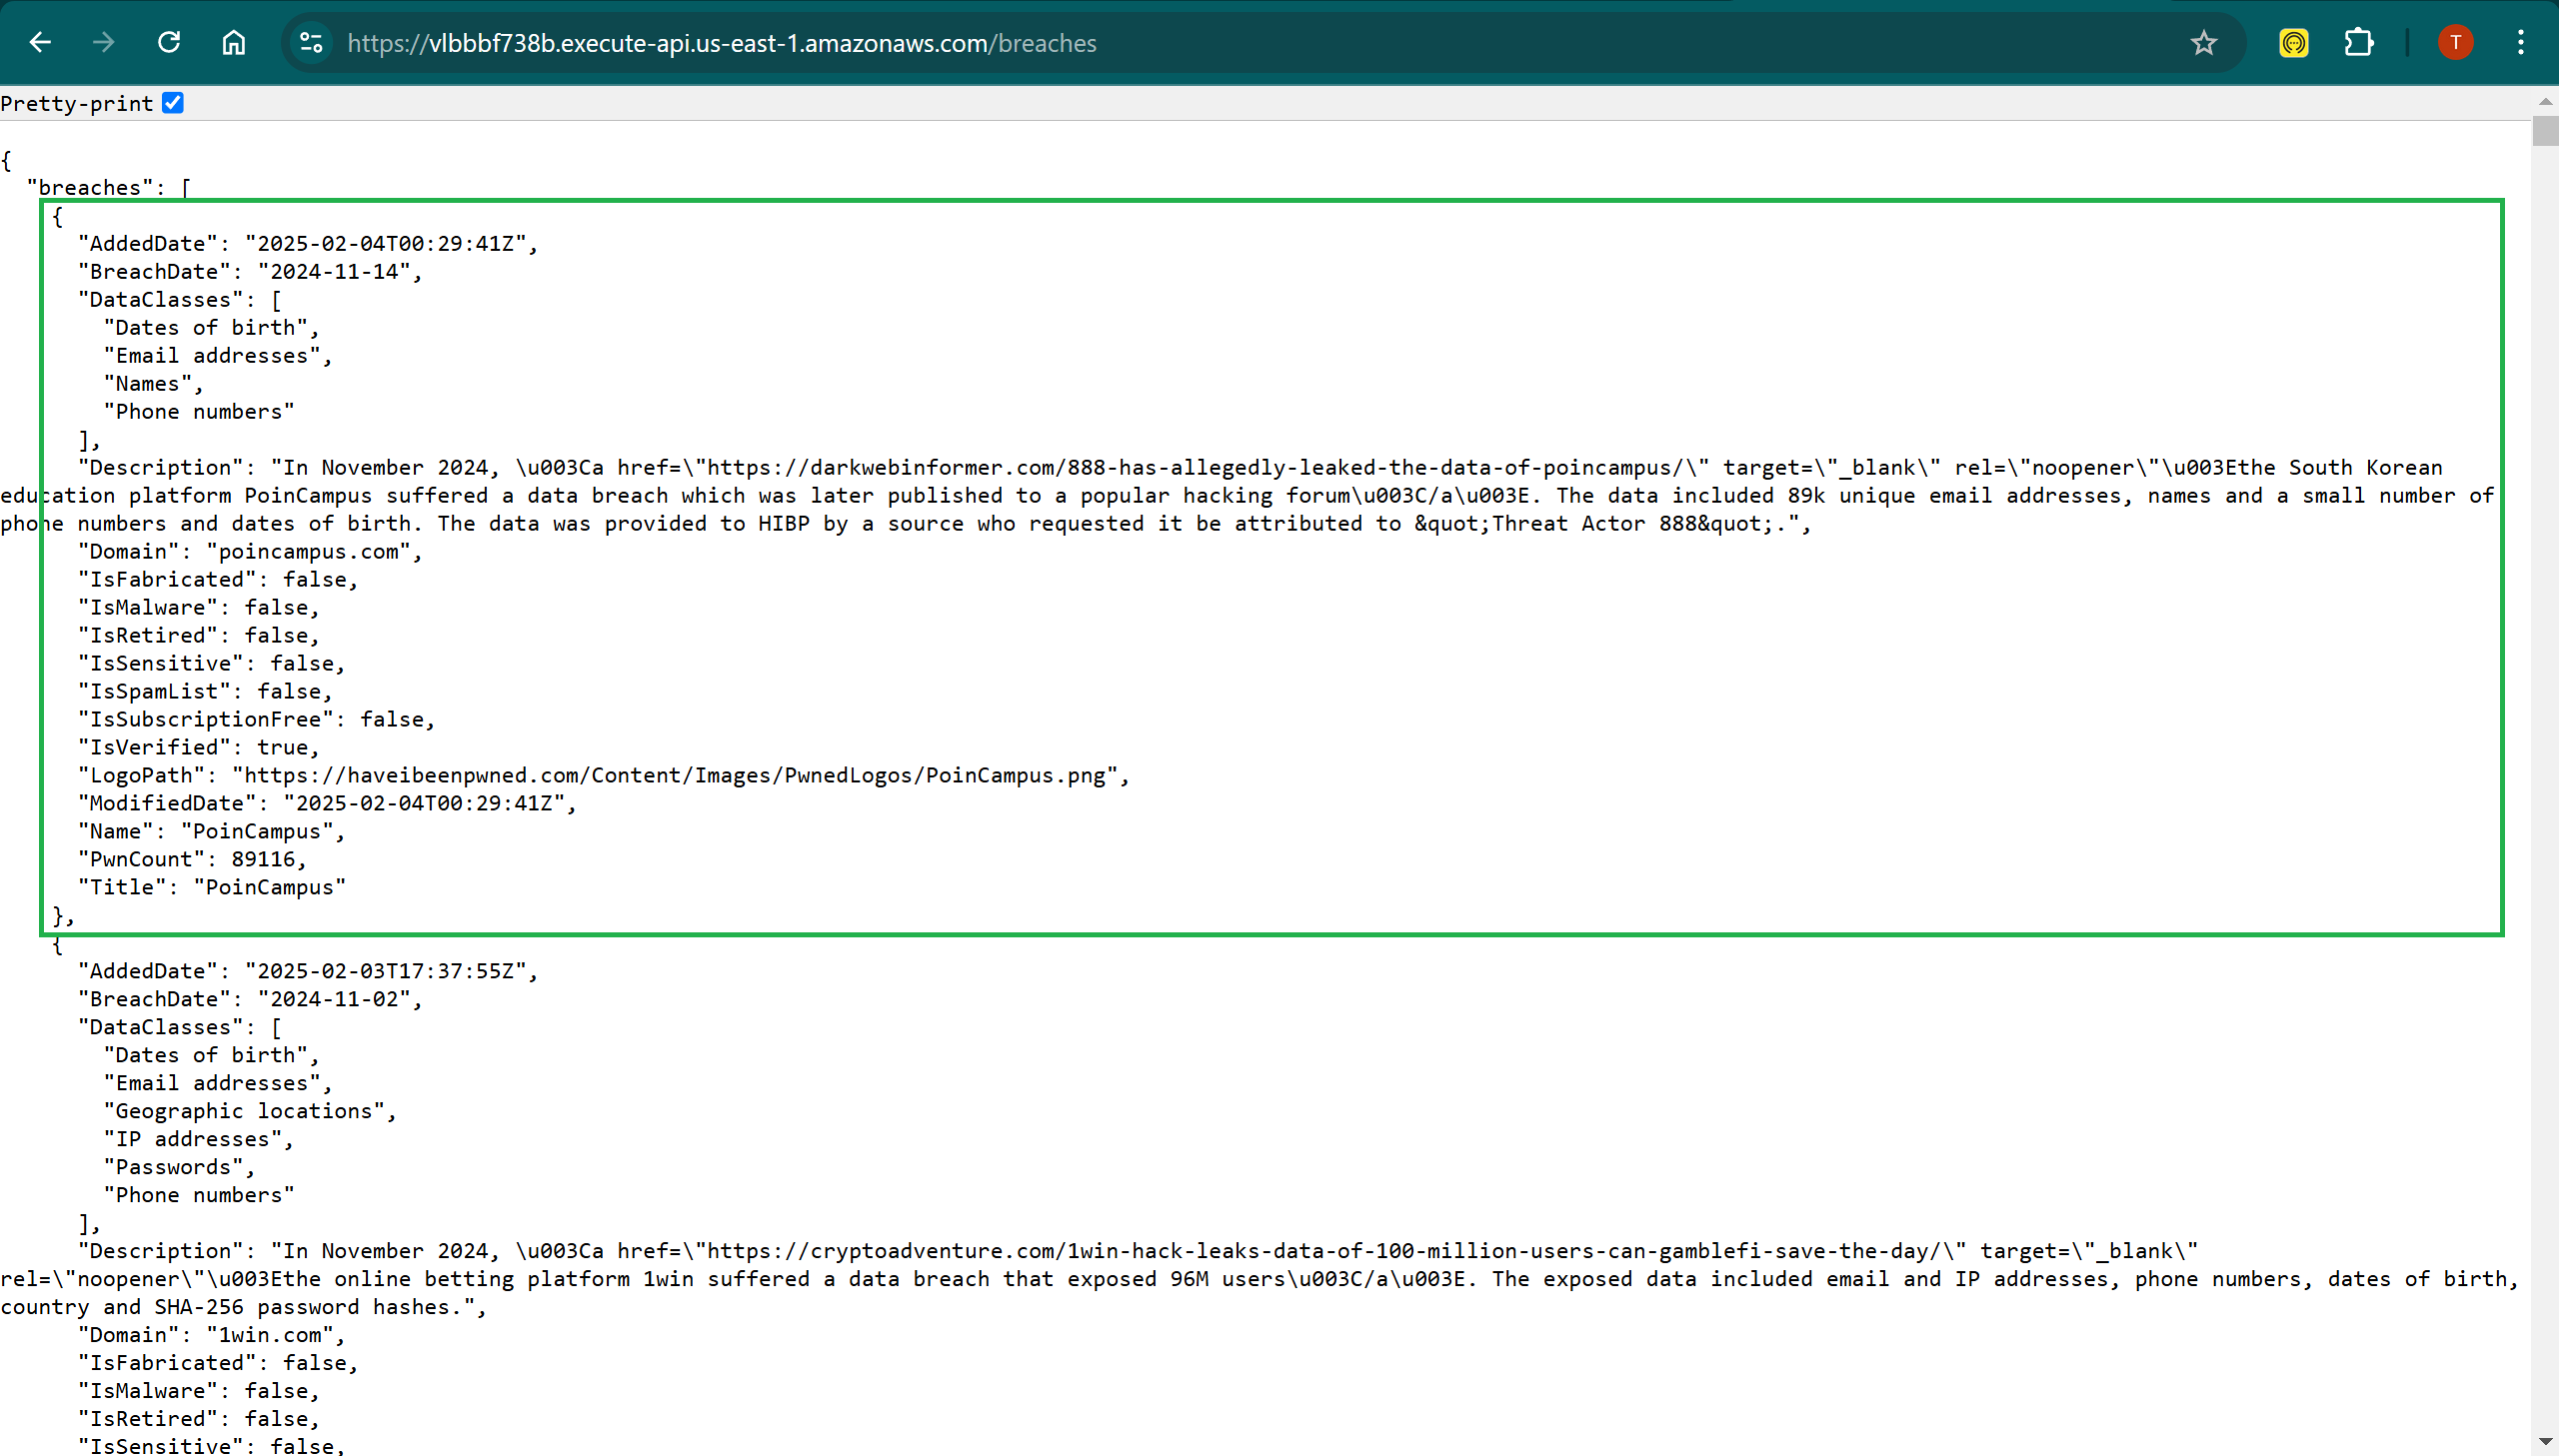
Task: Click "Names" in first DataClasses list
Action: tap(147, 384)
